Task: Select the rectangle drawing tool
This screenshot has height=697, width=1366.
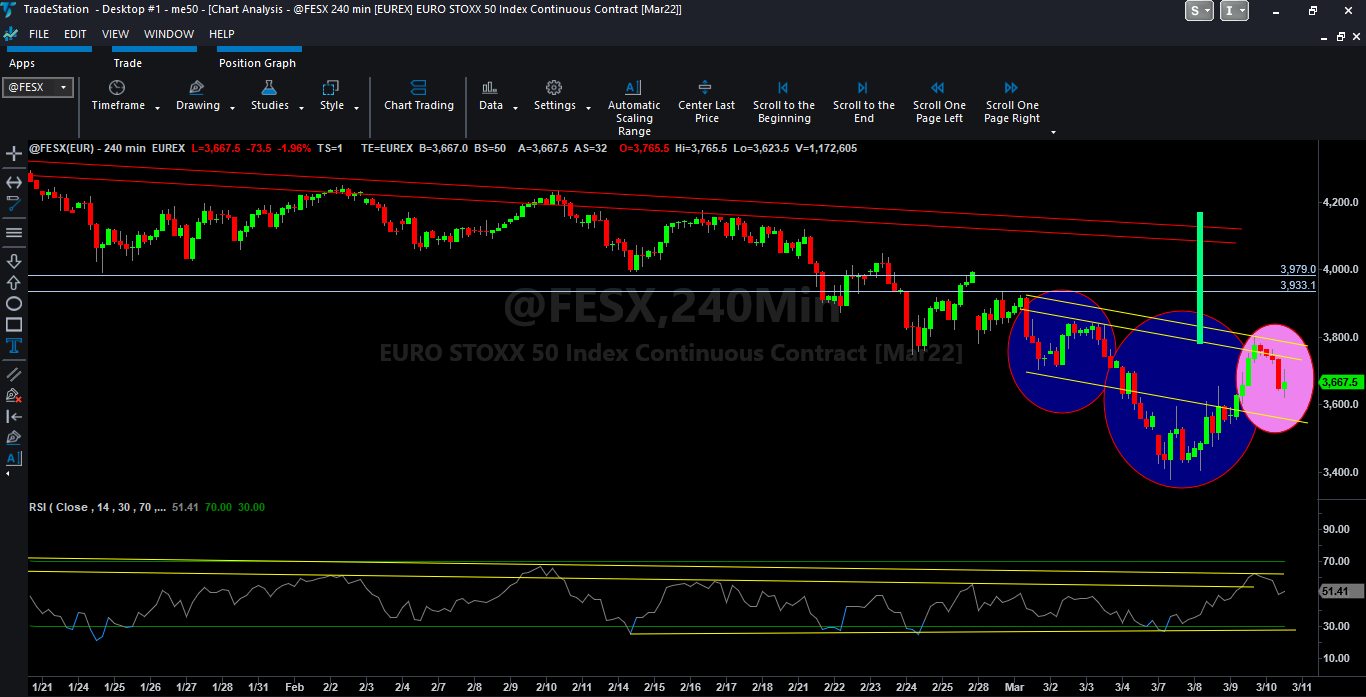Action: 14,325
